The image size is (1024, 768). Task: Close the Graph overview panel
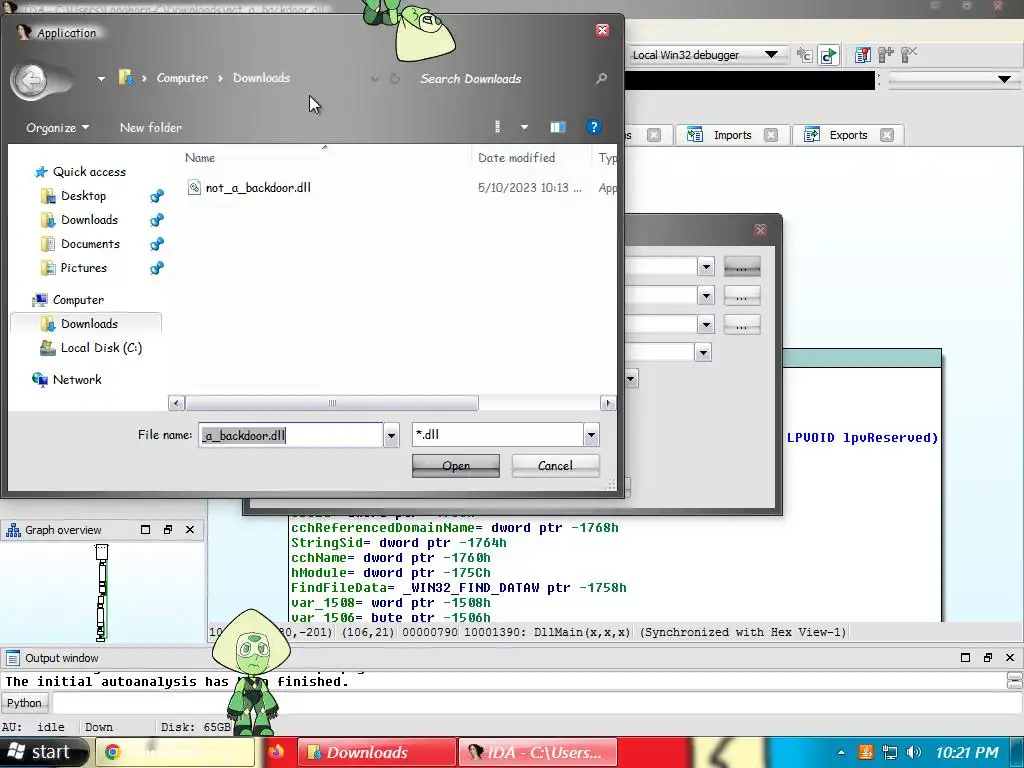point(190,530)
